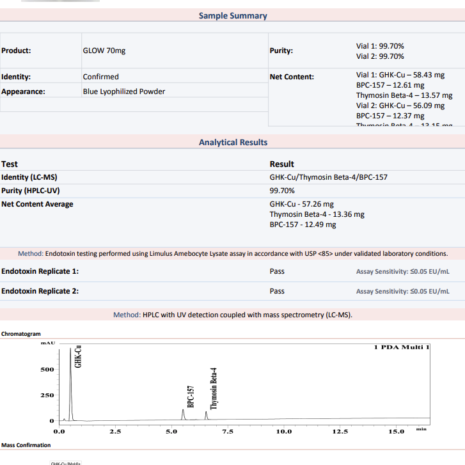Viewport: 465px width, 465px height.
Task: Click the Purity (HPLC-UV) 99.70% result
Action: (x=282, y=191)
